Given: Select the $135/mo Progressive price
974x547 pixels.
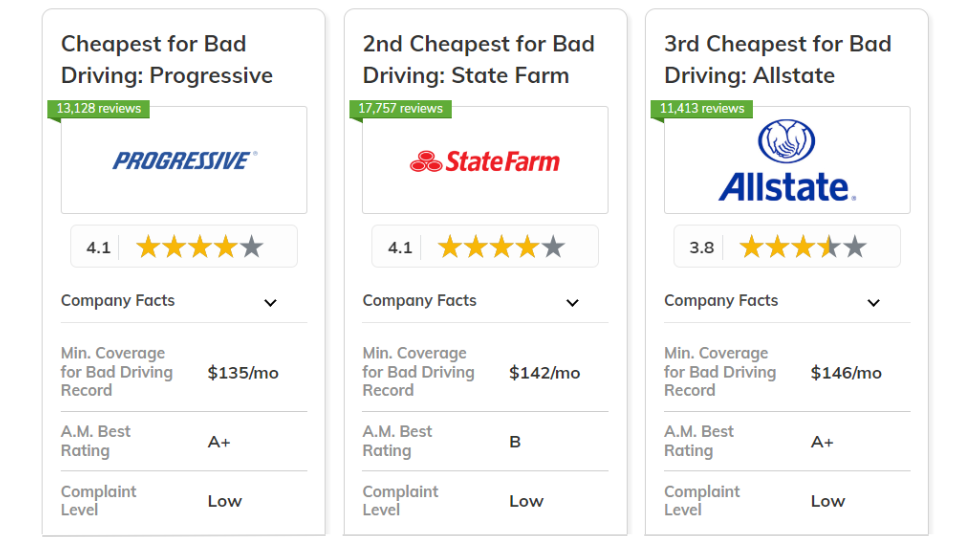Looking at the screenshot, I should (x=243, y=373).
